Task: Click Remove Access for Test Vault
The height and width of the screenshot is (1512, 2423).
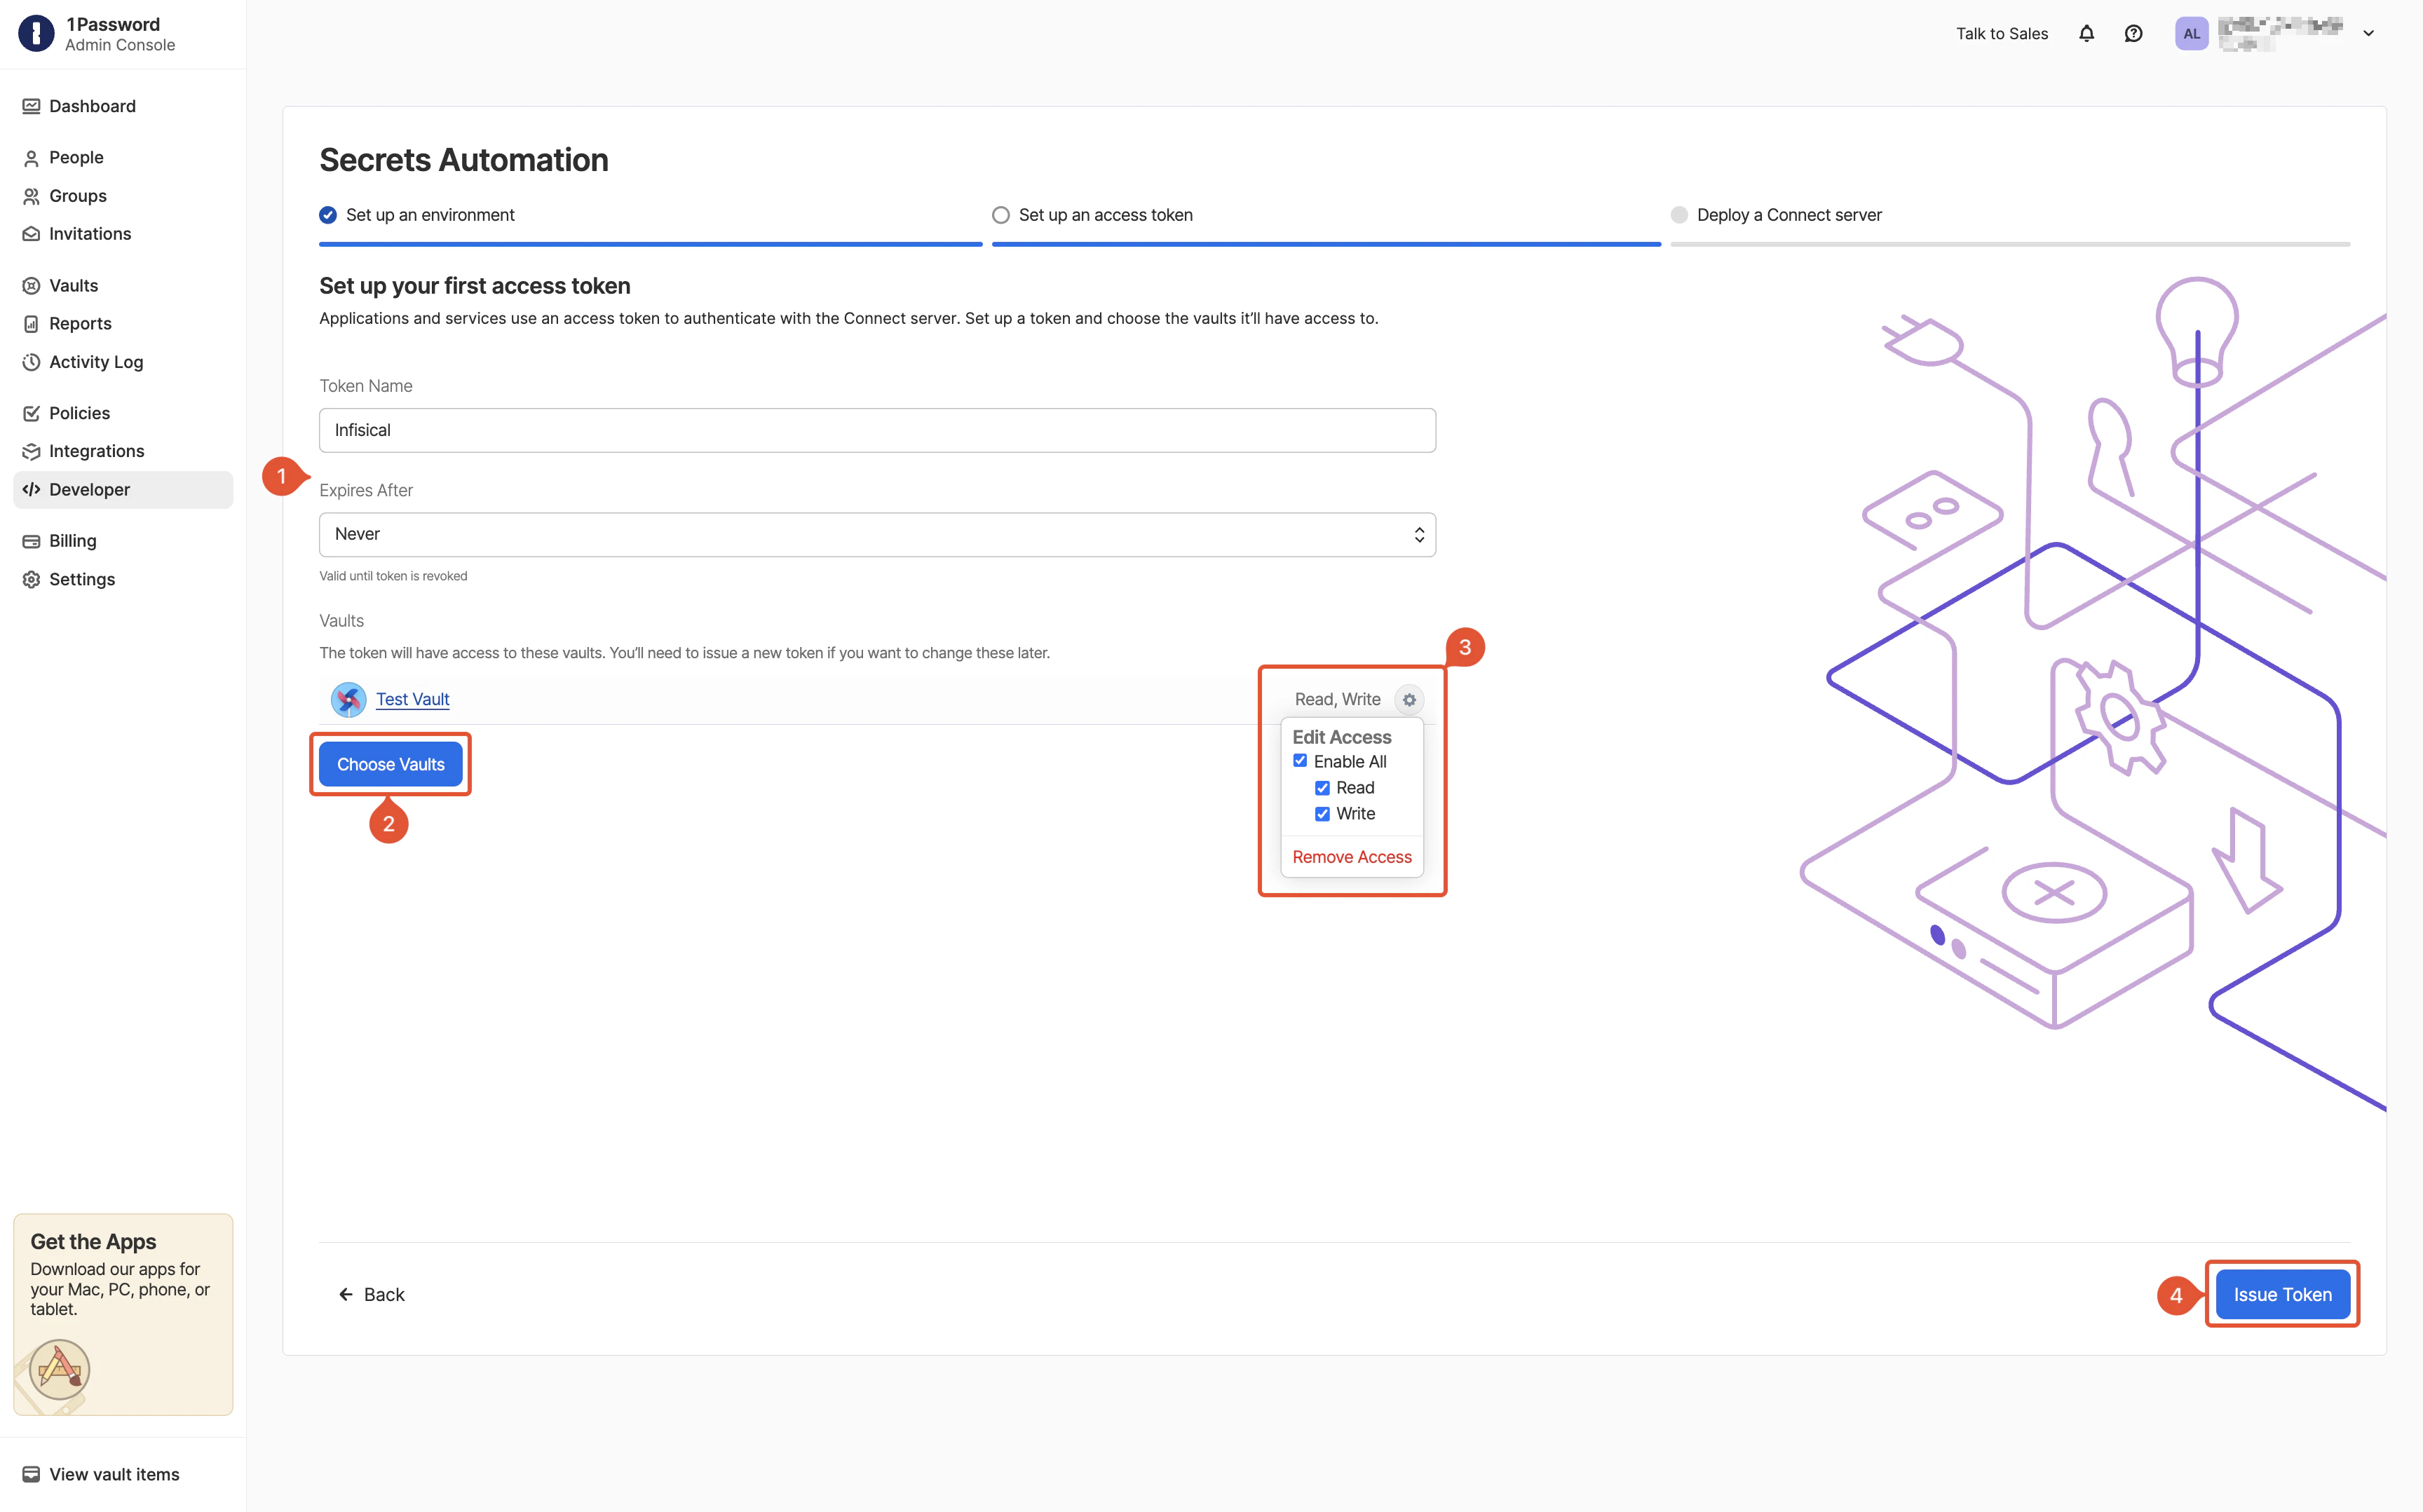Action: click(1352, 857)
